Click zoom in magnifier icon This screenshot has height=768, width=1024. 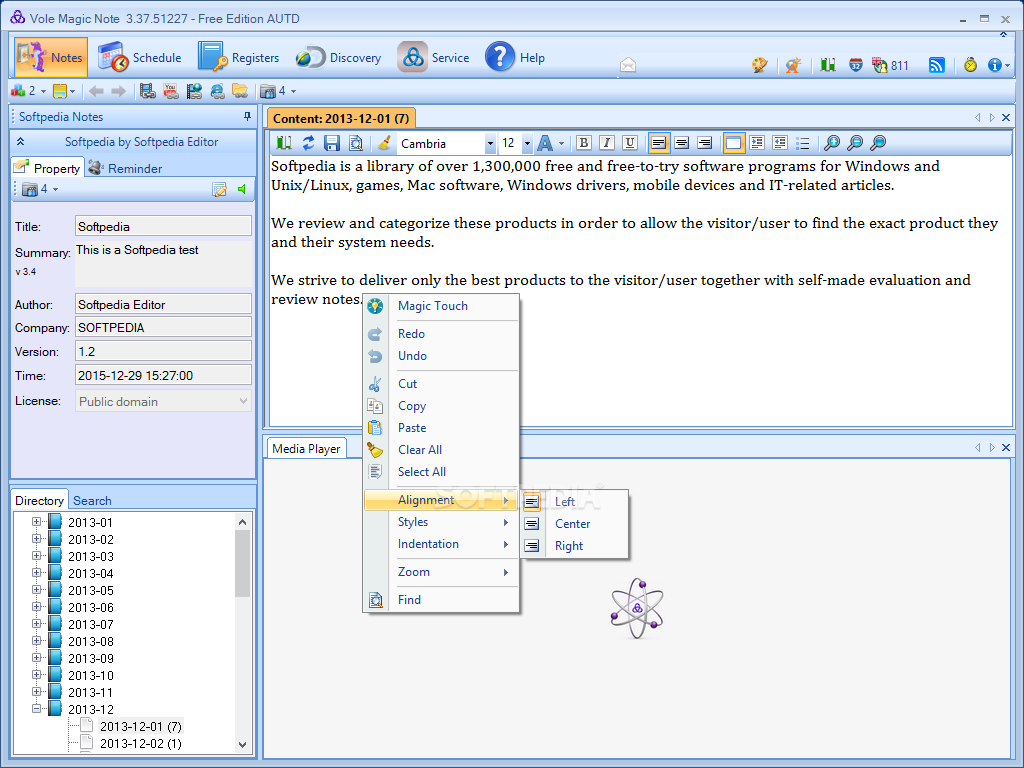point(831,143)
